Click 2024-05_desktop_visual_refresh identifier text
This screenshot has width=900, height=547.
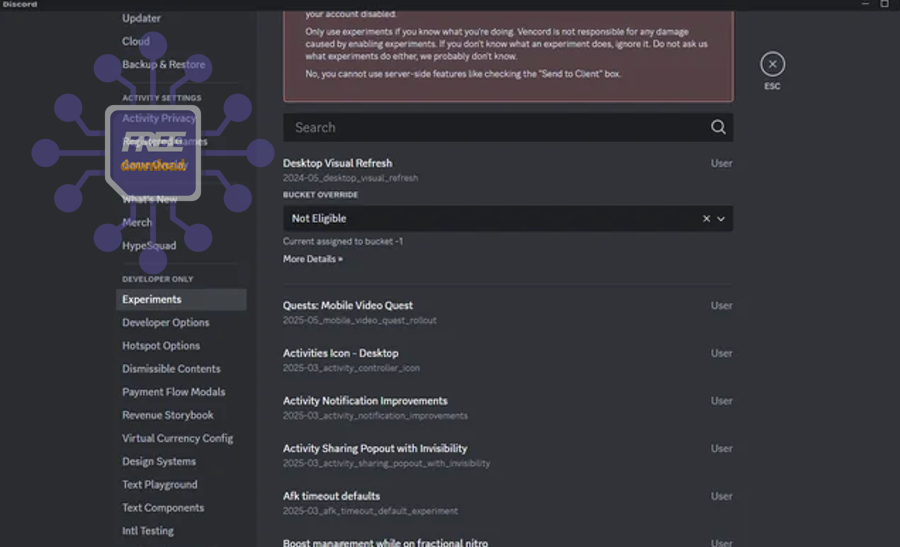point(350,178)
